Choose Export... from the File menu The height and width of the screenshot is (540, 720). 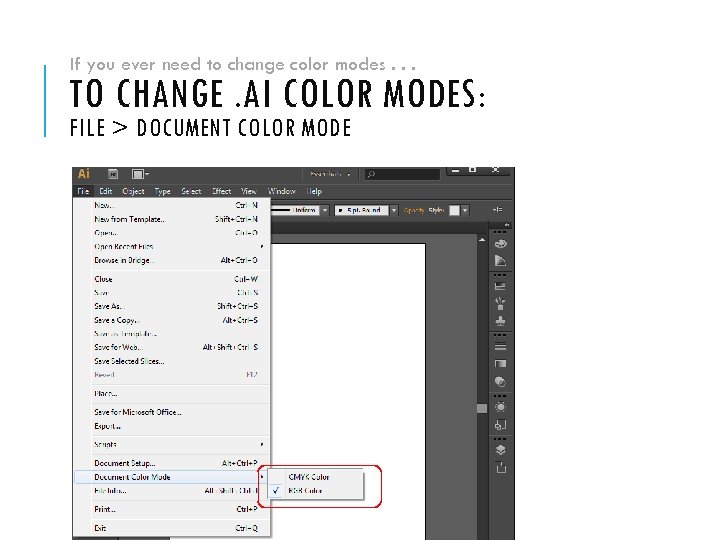tap(172, 426)
